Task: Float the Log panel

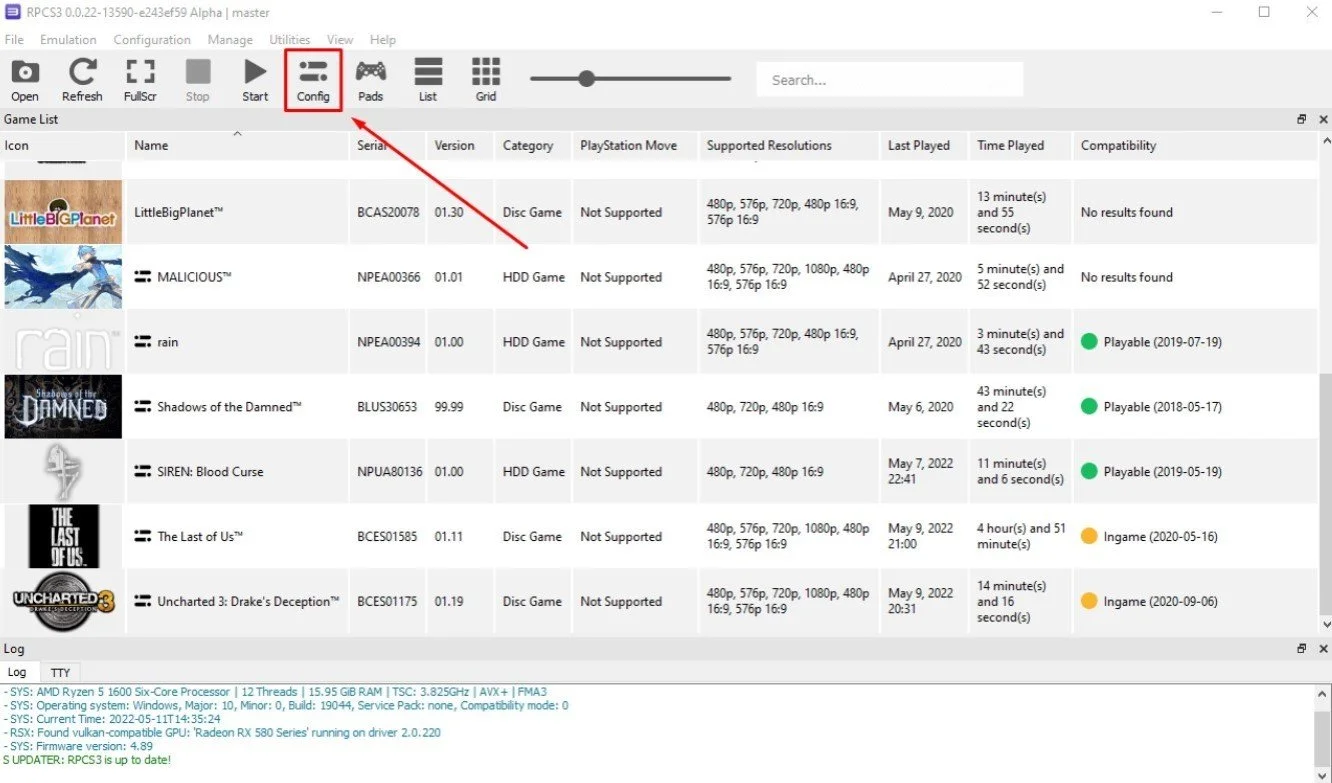Action: click(x=1301, y=649)
